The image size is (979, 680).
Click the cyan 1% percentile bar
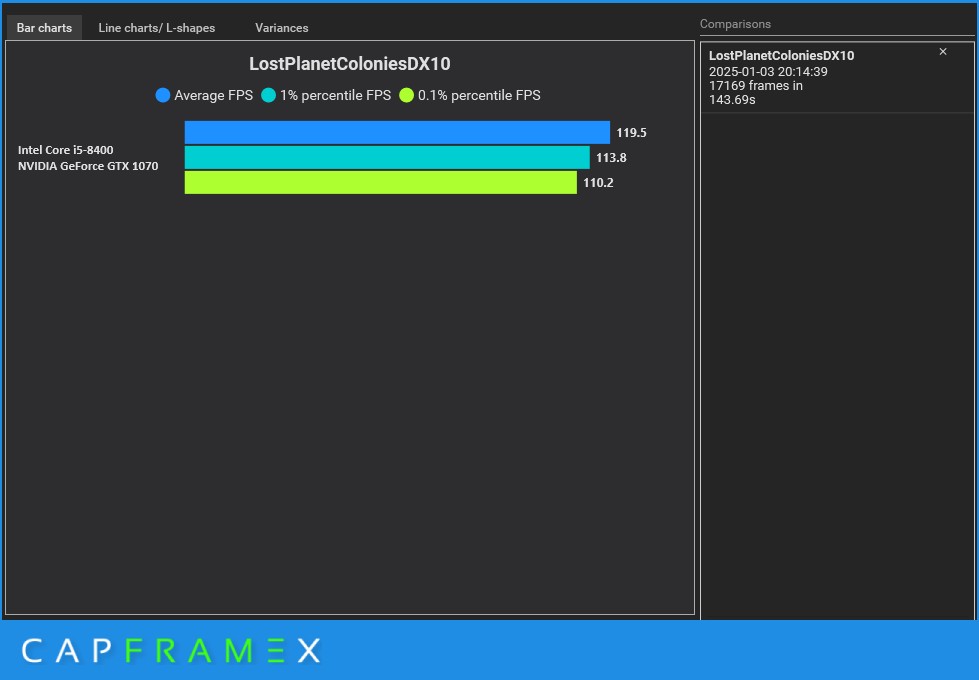pos(387,157)
